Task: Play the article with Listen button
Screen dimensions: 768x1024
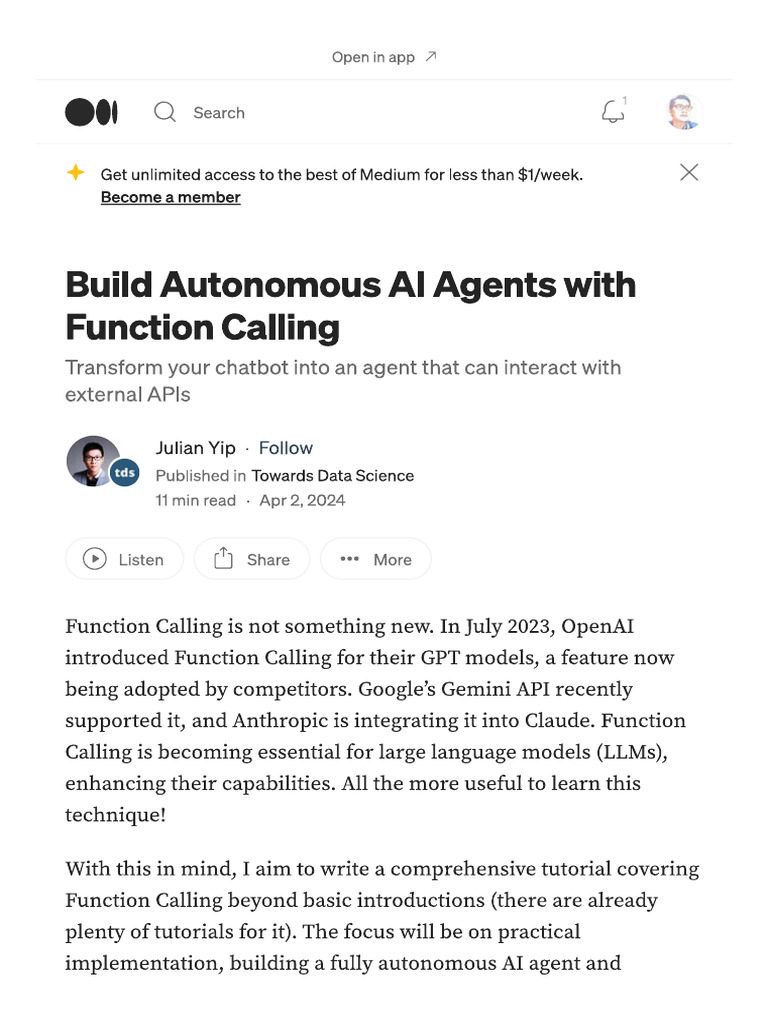Action: coord(124,560)
